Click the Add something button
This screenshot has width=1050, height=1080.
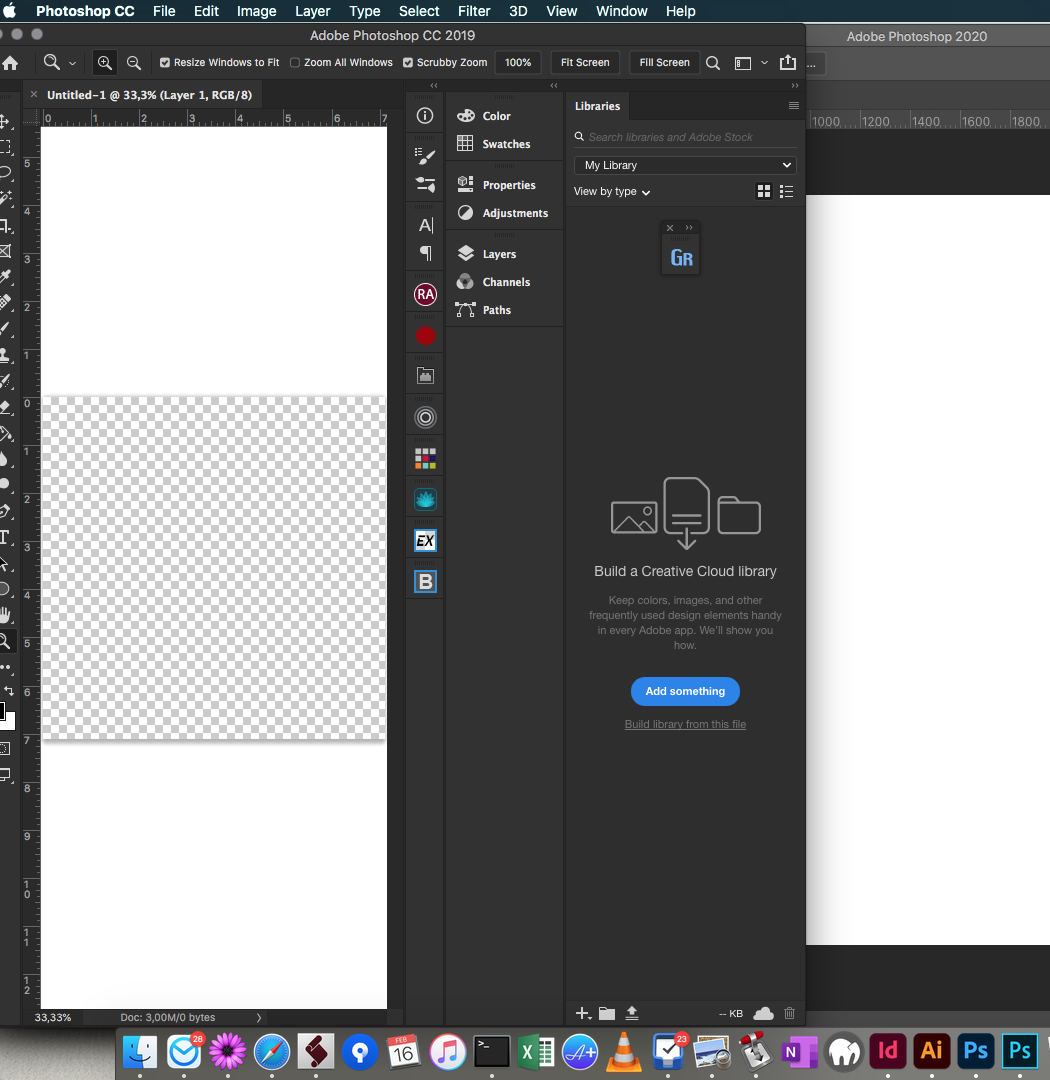coord(685,691)
